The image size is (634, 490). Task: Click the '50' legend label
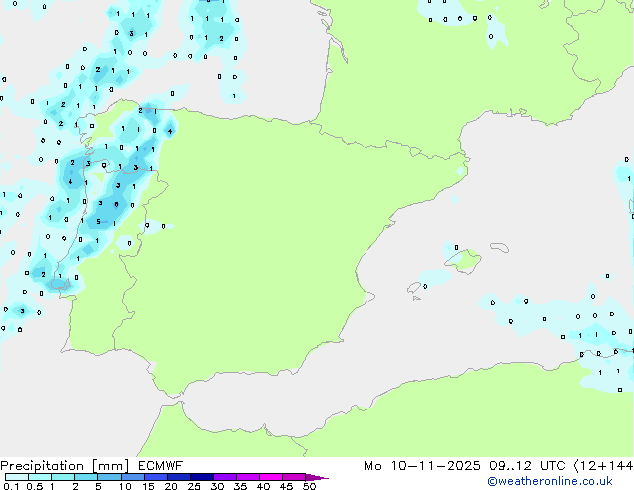coord(309,486)
